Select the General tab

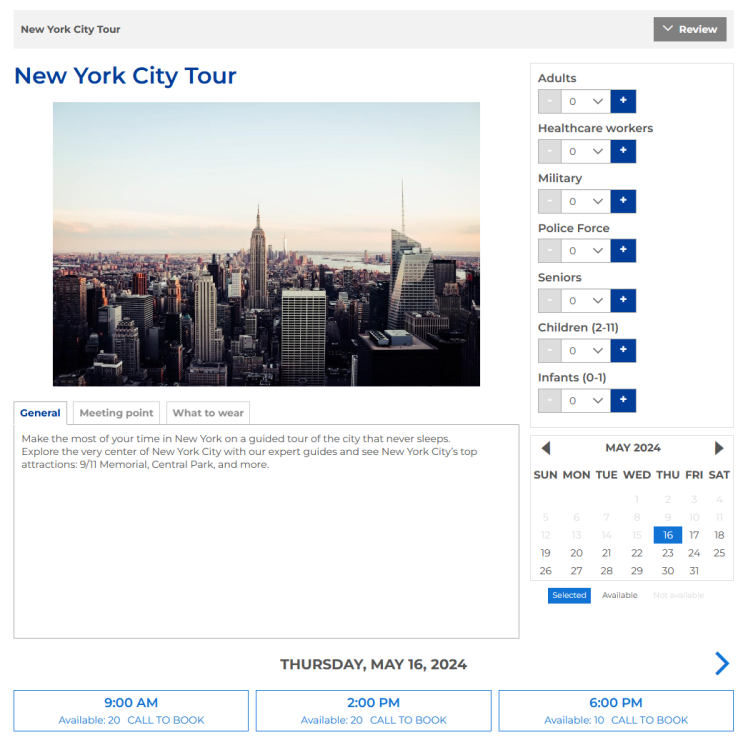click(x=40, y=413)
